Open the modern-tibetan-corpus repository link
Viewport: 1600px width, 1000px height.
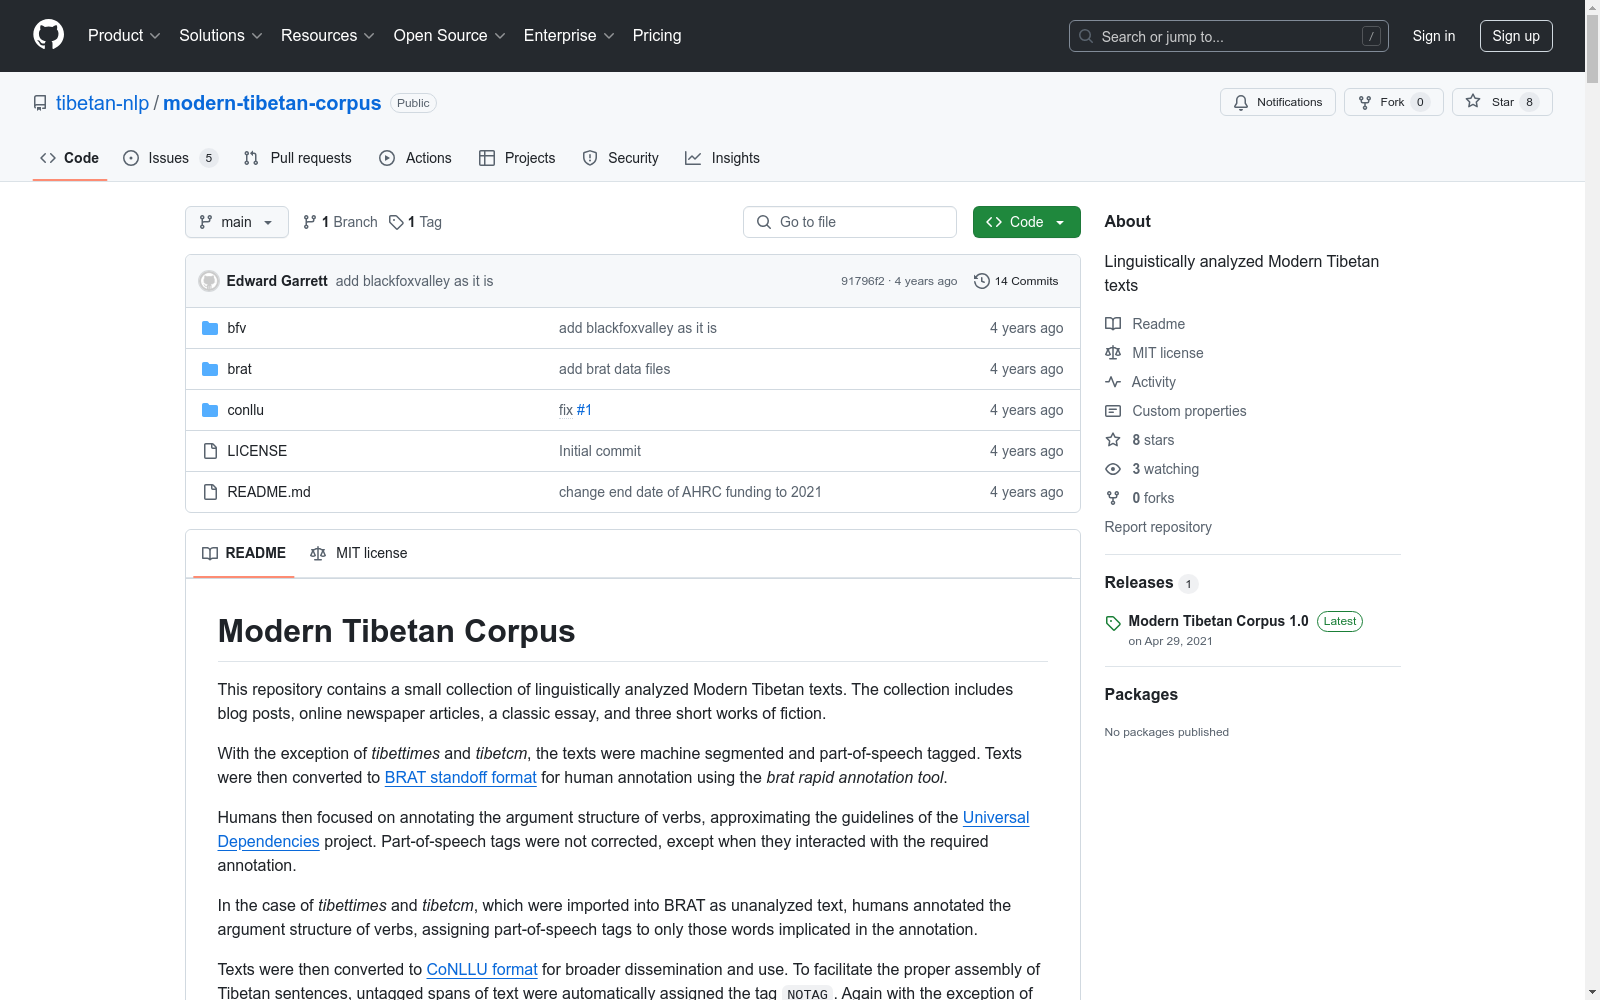coord(272,103)
